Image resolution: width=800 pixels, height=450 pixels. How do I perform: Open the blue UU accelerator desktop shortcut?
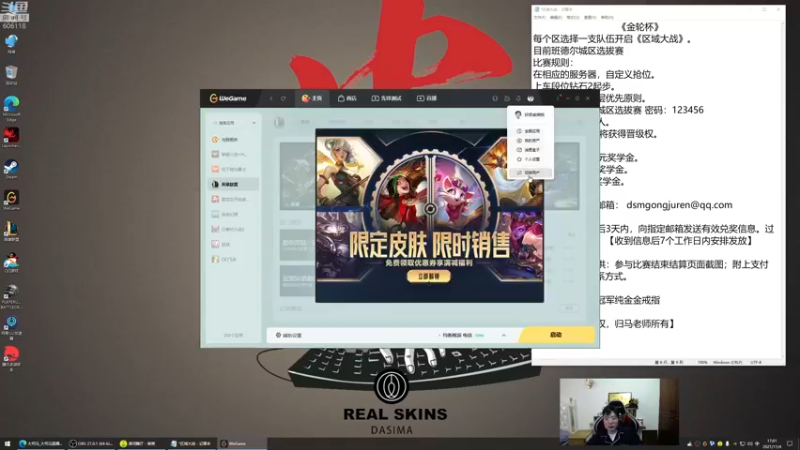point(11,328)
